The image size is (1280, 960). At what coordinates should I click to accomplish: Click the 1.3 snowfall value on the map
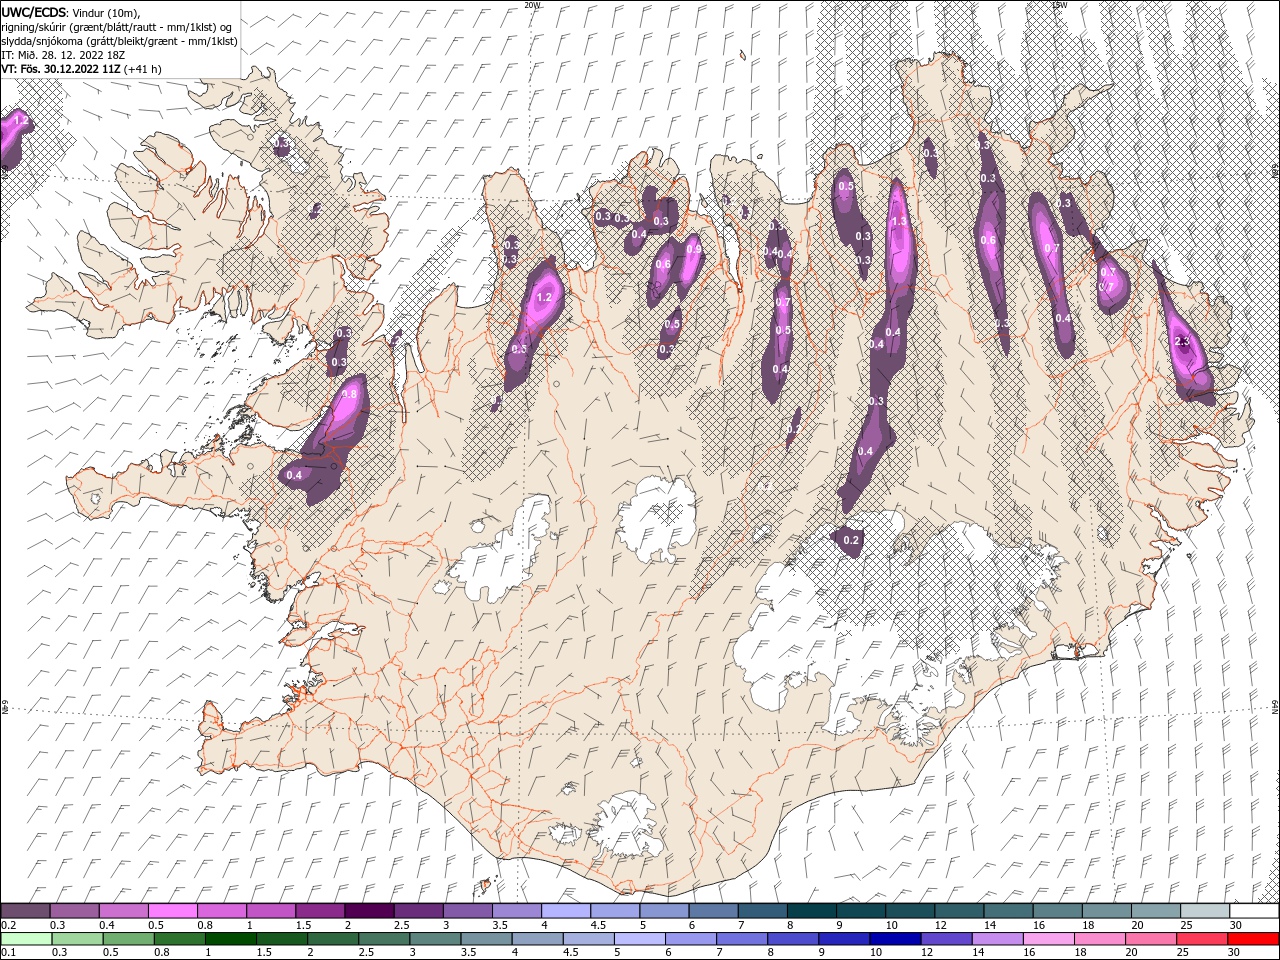coord(898,222)
